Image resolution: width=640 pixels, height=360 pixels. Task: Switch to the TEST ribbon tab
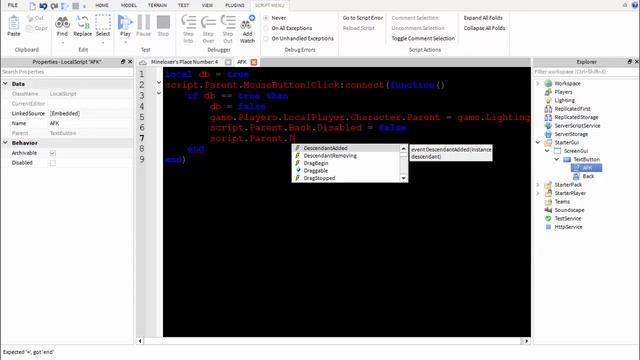point(183,5)
